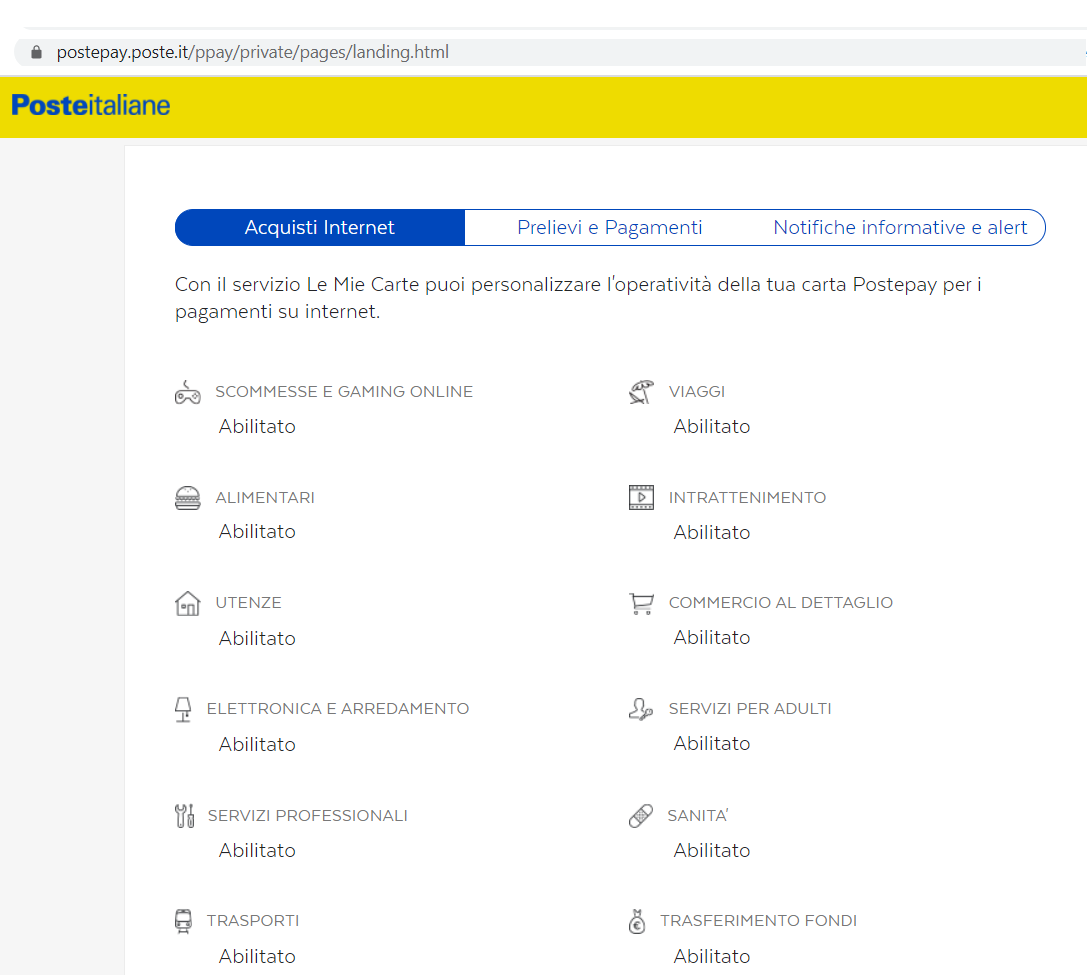
Task: Click ELETTRONICA E ARREDAMENTO label
Action: coord(338,709)
